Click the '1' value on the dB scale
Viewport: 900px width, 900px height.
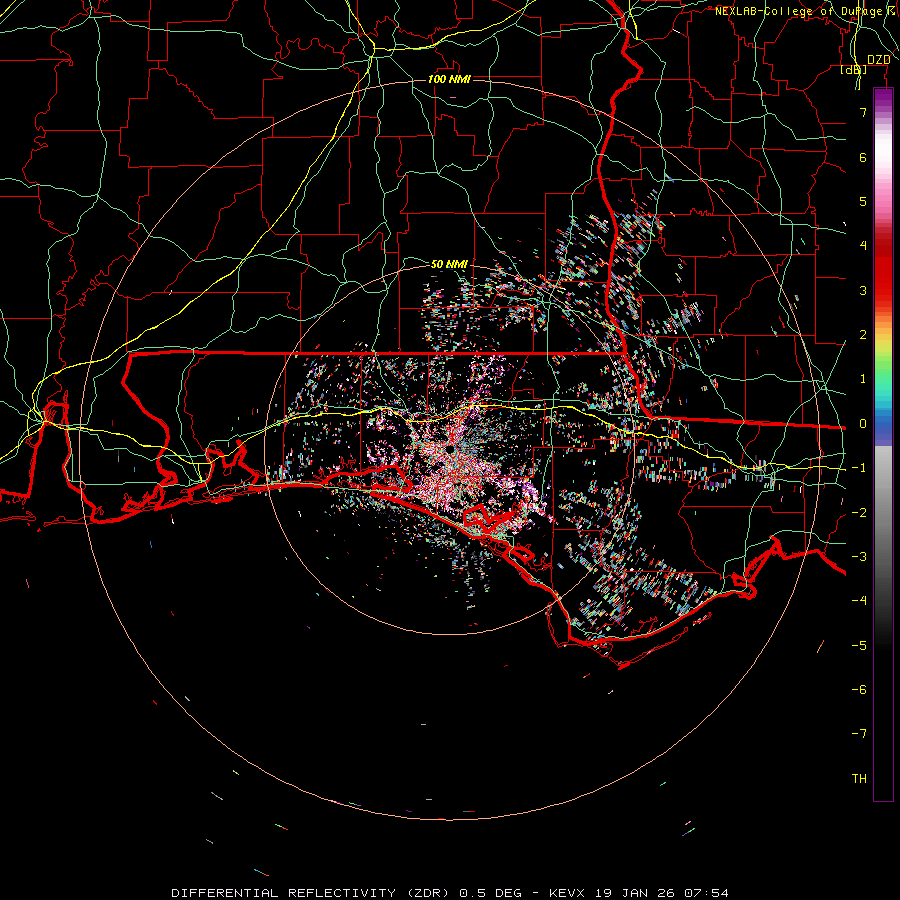[x=863, y=379]
